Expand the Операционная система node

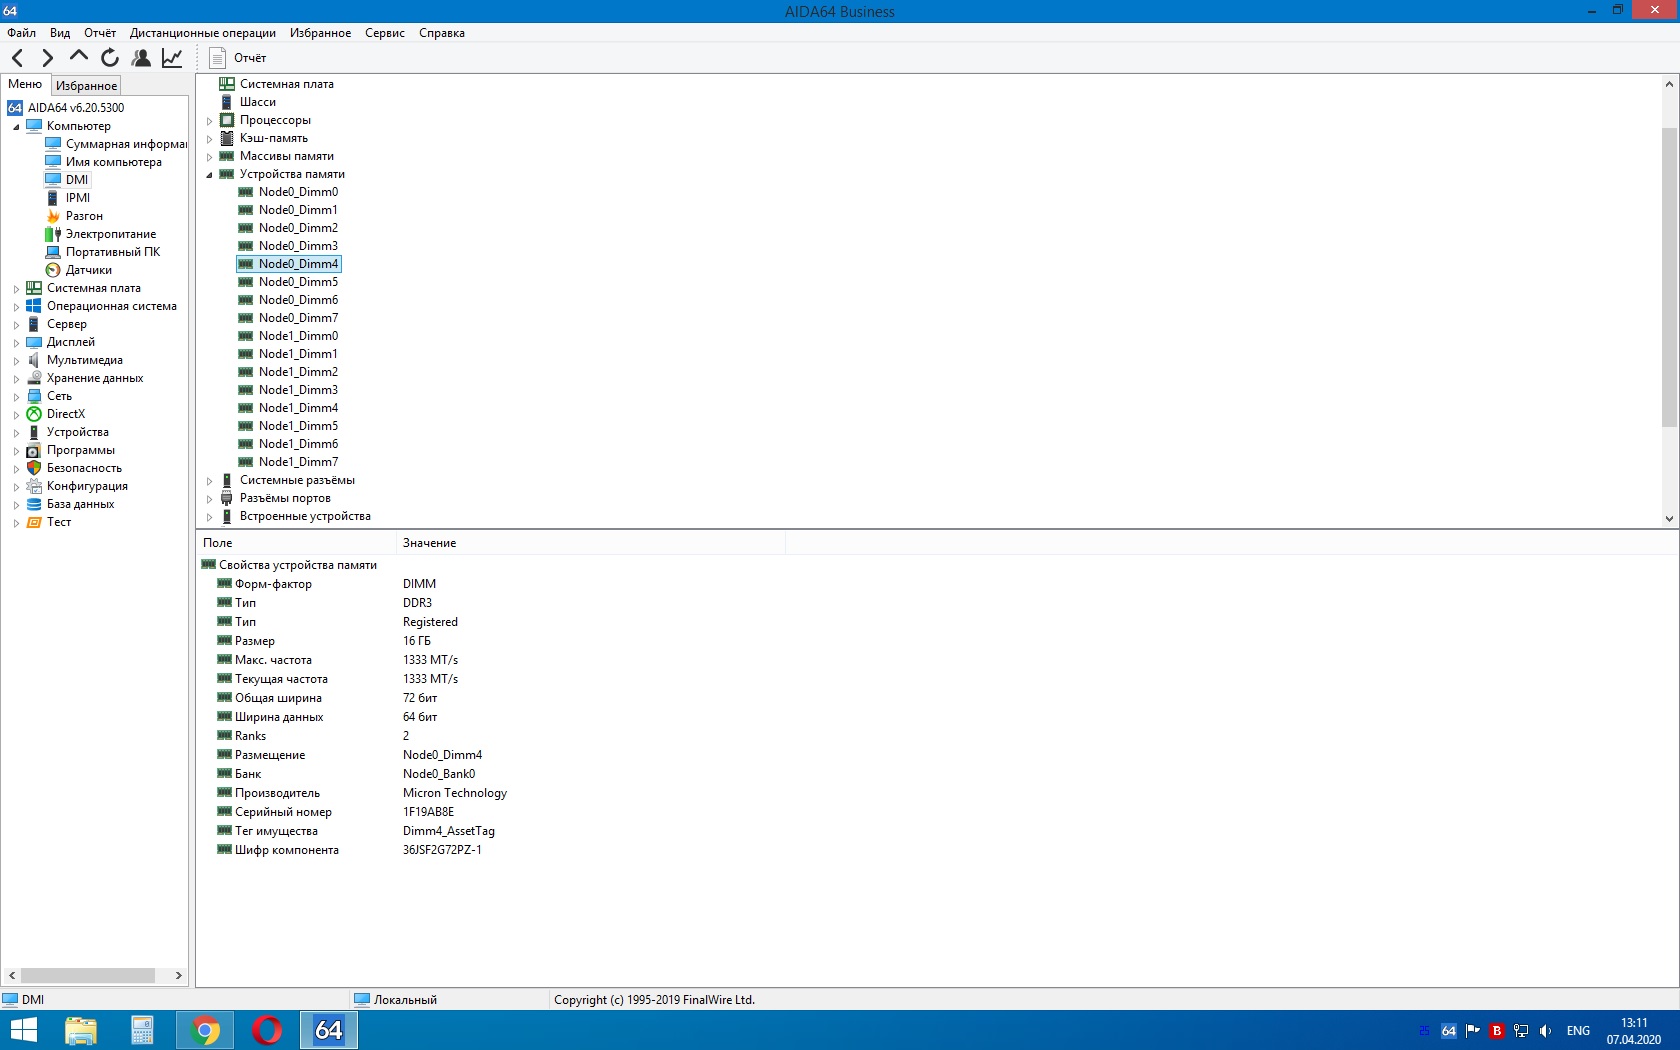coord(16,307)
